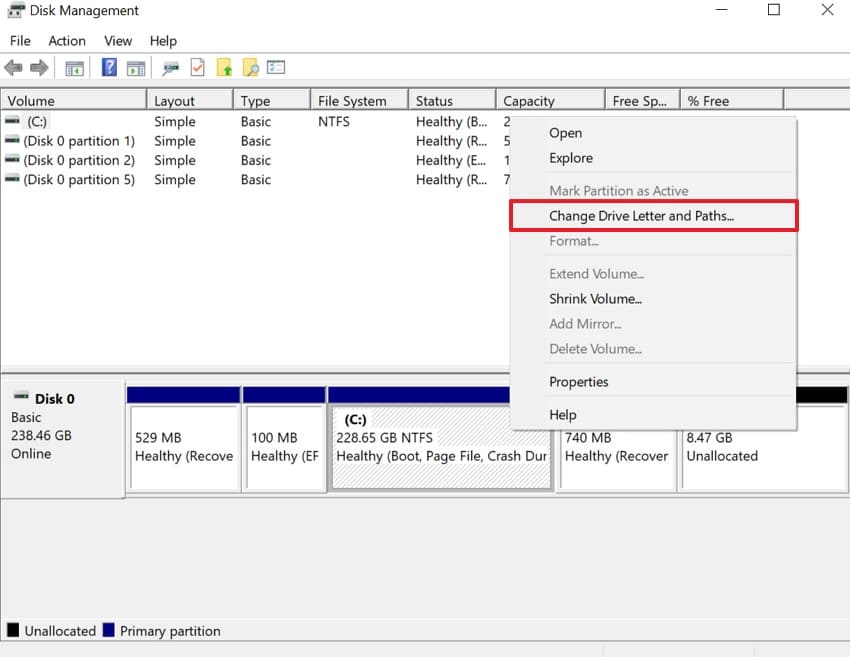Open the Help menu in menu bar

(163, 41)
